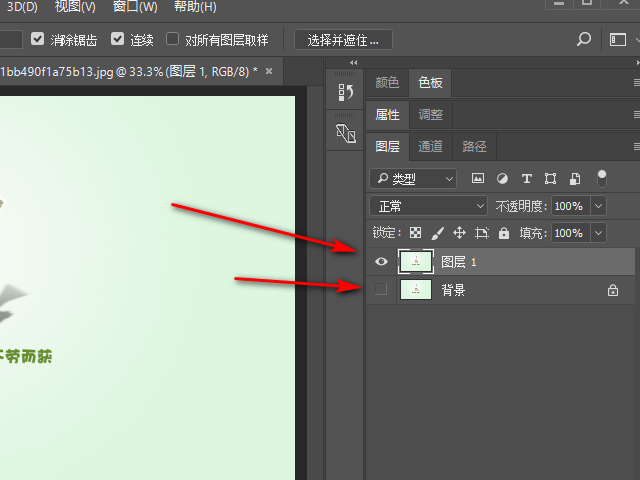Open the 类型 layer filter dropdown
640x480 pixels.
click(x=413, y=179)
